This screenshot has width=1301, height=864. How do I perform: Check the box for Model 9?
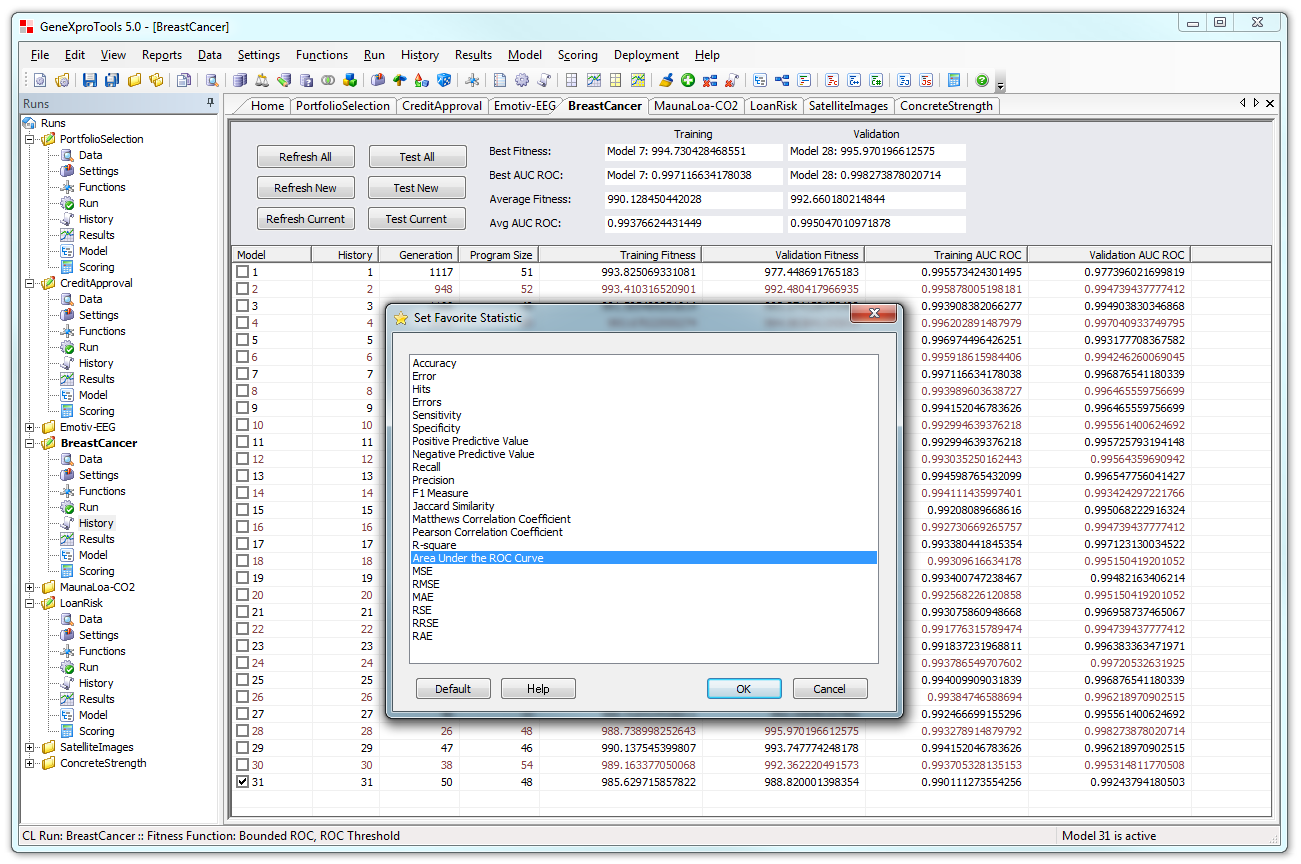pos(242,408)
